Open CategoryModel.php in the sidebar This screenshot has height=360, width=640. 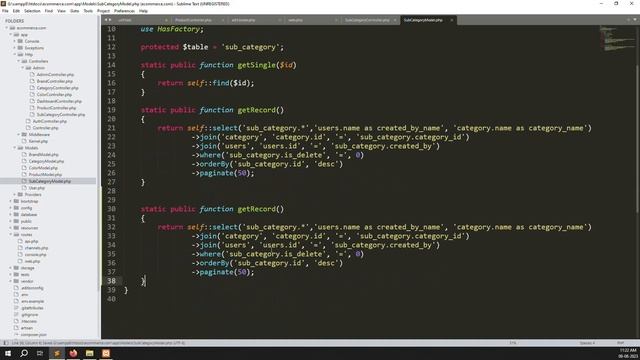[46, 161]
